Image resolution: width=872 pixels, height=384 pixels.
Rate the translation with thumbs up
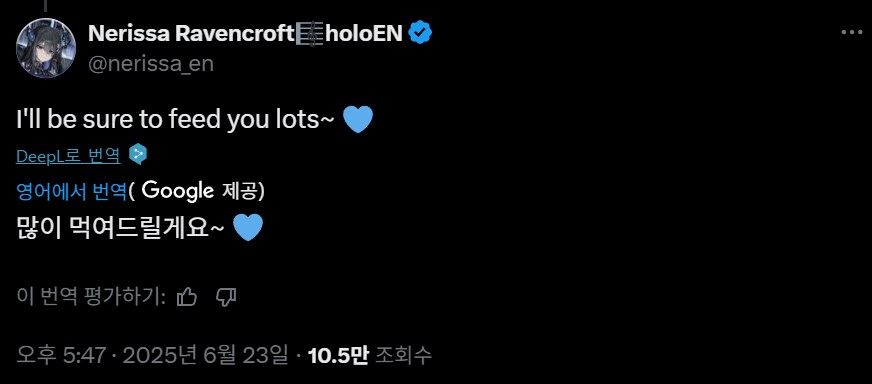coord(187,297)
